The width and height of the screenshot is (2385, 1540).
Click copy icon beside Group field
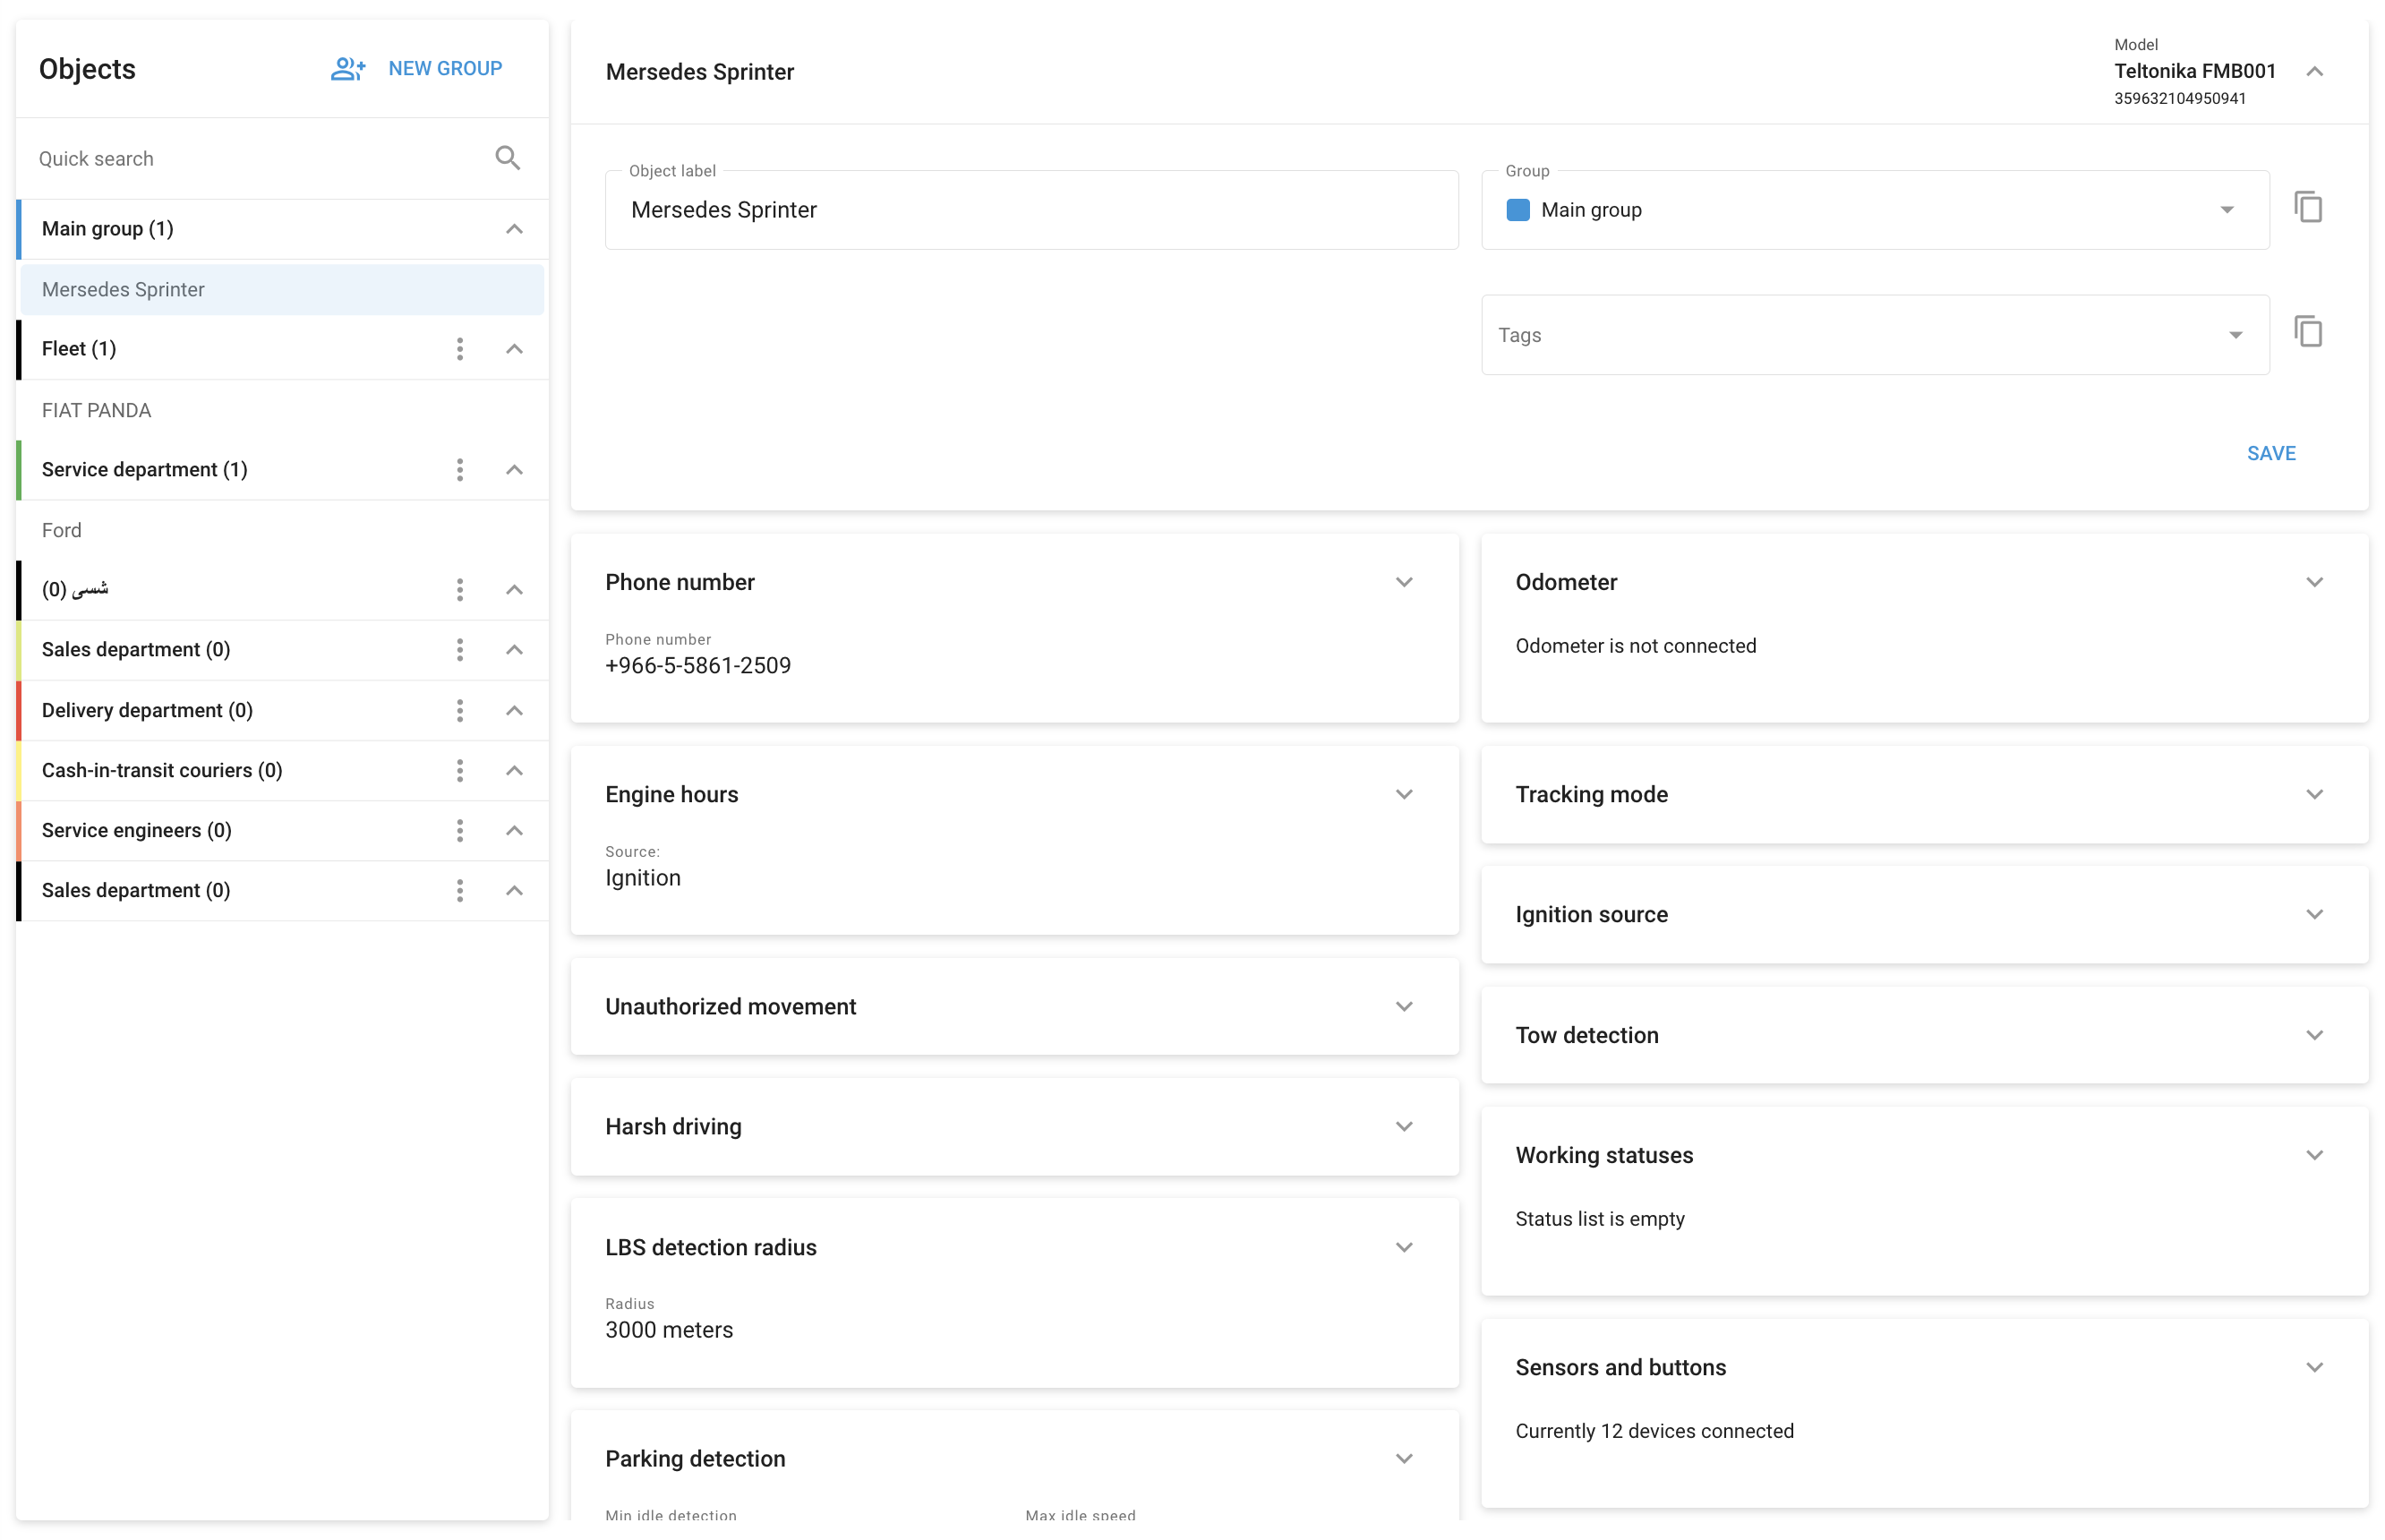click(x=2307, y=208)
